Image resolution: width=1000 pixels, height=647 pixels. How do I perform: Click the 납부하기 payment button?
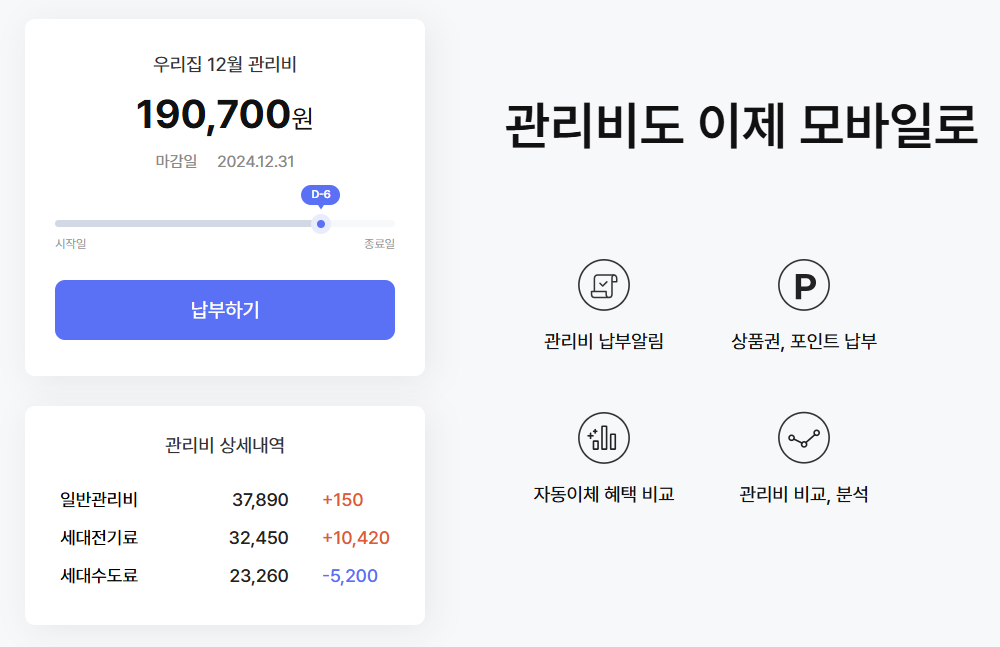click(224, 310)
